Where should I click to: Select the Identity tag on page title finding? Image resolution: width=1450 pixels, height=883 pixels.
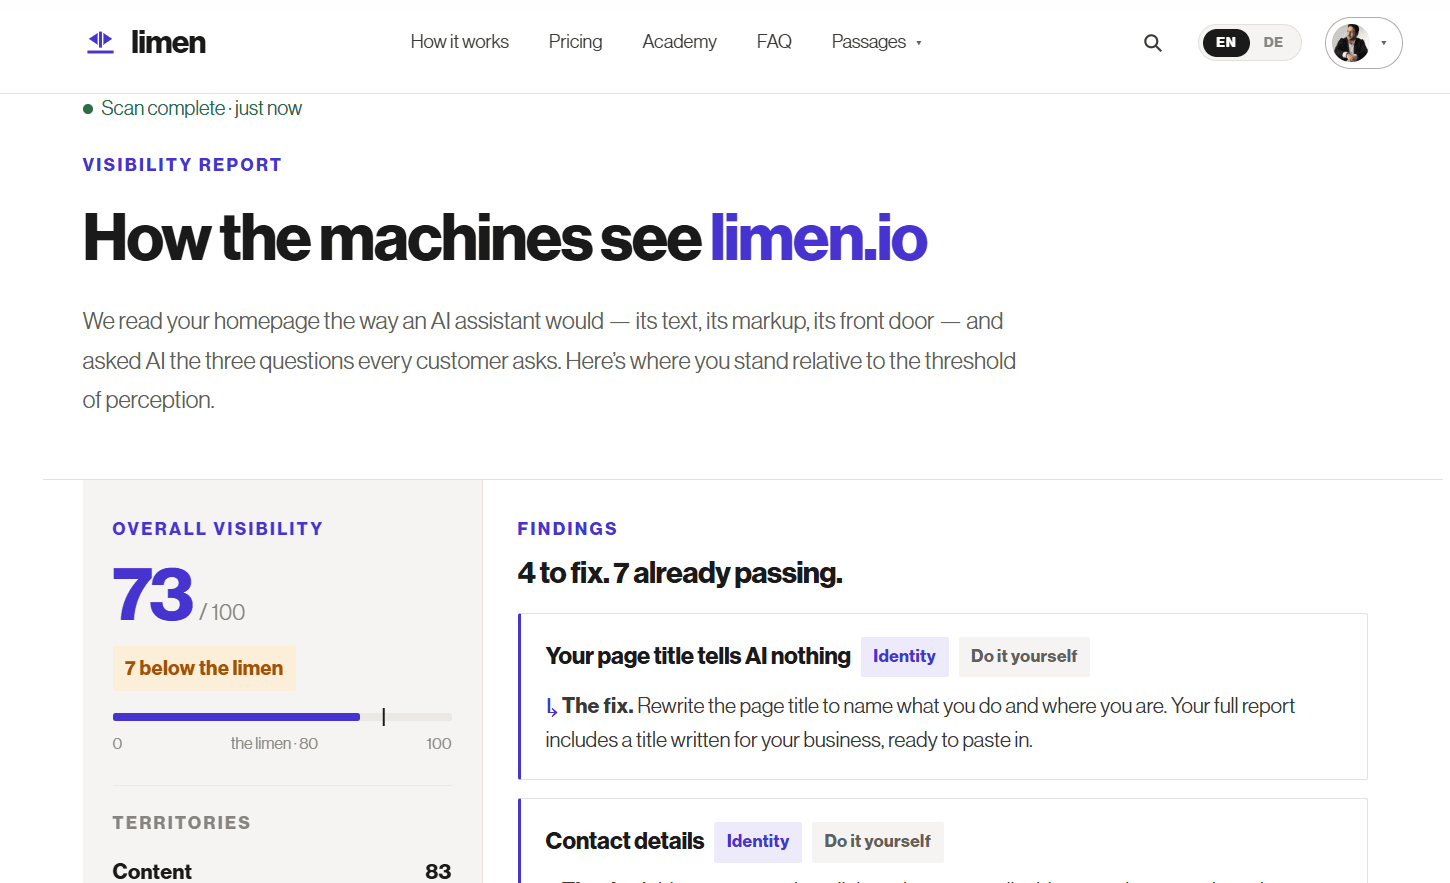click(x=905, y=657)
